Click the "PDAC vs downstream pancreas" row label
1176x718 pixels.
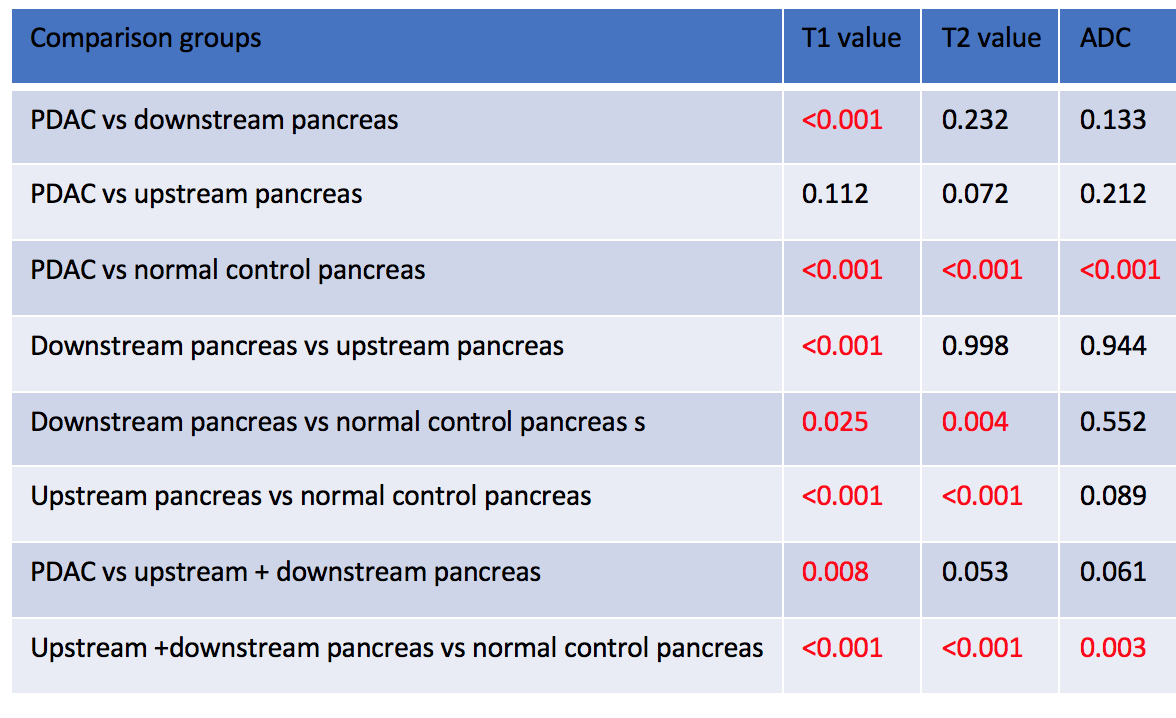pyautogui.click(x=214, y=120)
